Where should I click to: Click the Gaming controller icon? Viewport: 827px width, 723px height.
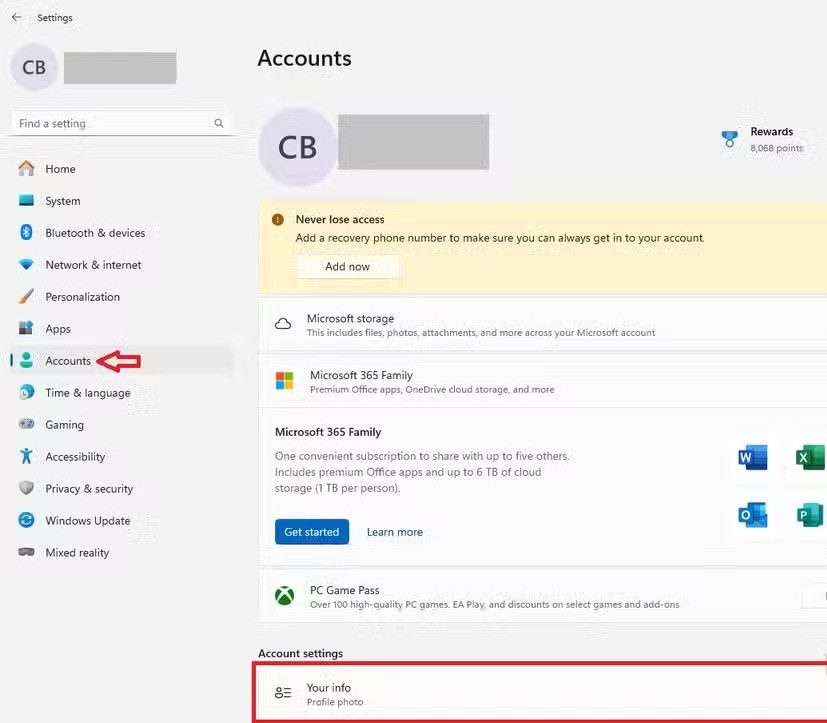pos(26,424)
